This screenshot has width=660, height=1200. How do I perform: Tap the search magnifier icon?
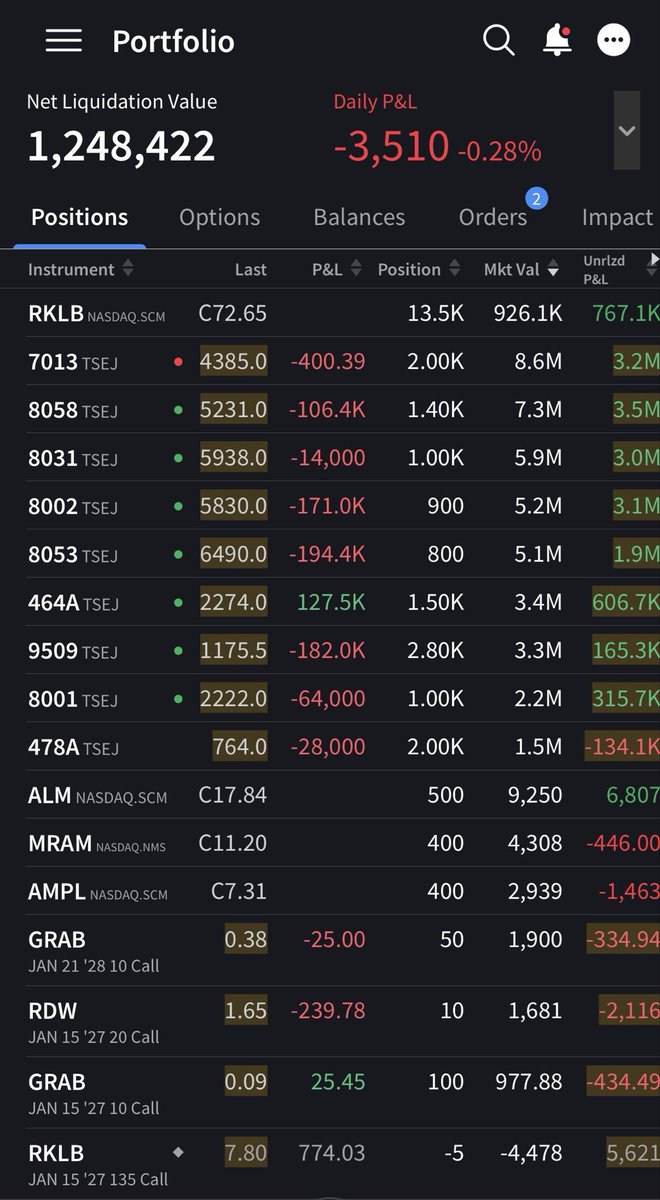click(498, 40)
